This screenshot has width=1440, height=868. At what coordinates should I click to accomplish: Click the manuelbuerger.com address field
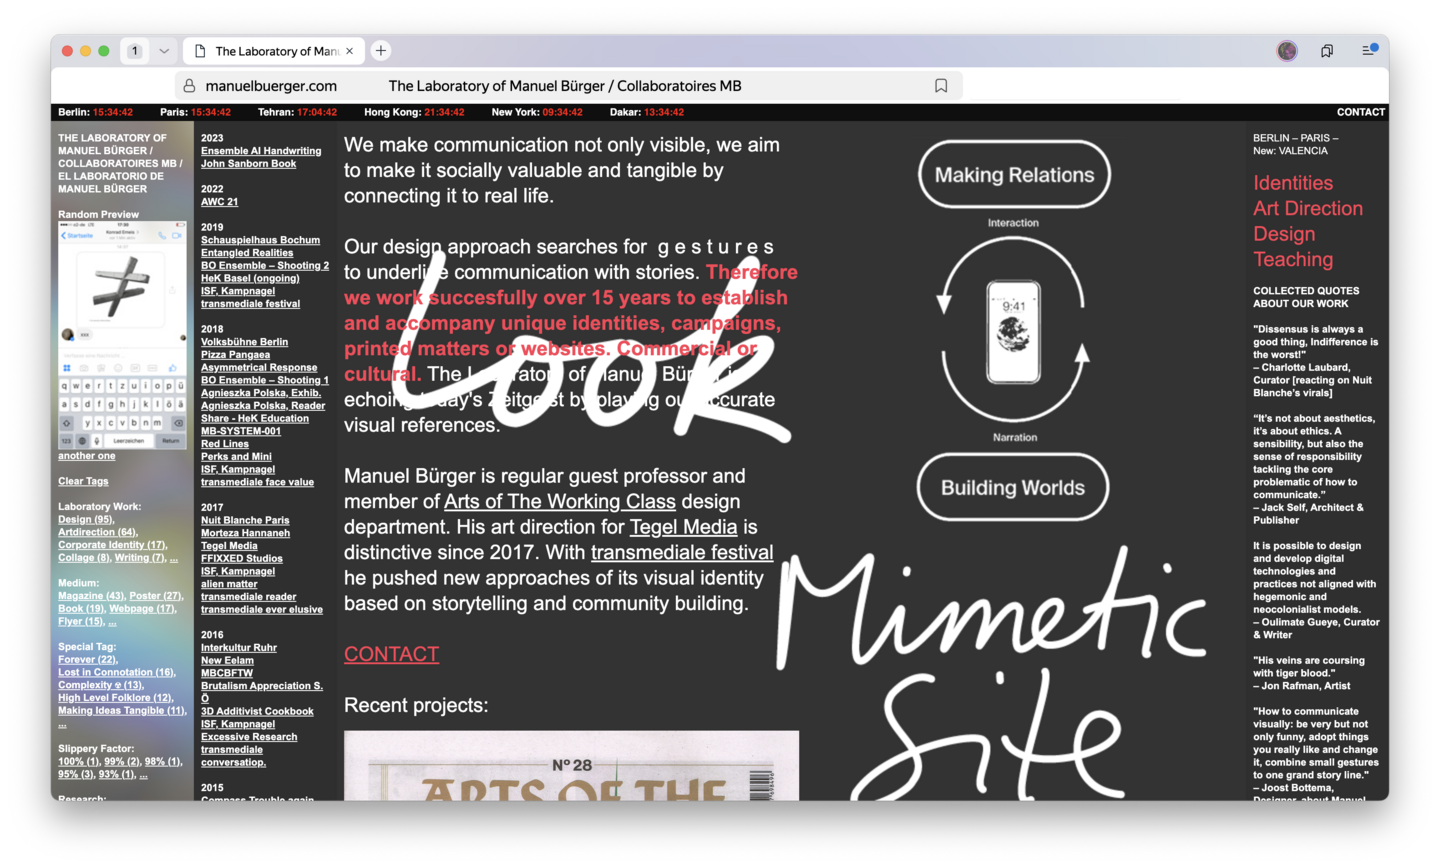pos(569,86)
